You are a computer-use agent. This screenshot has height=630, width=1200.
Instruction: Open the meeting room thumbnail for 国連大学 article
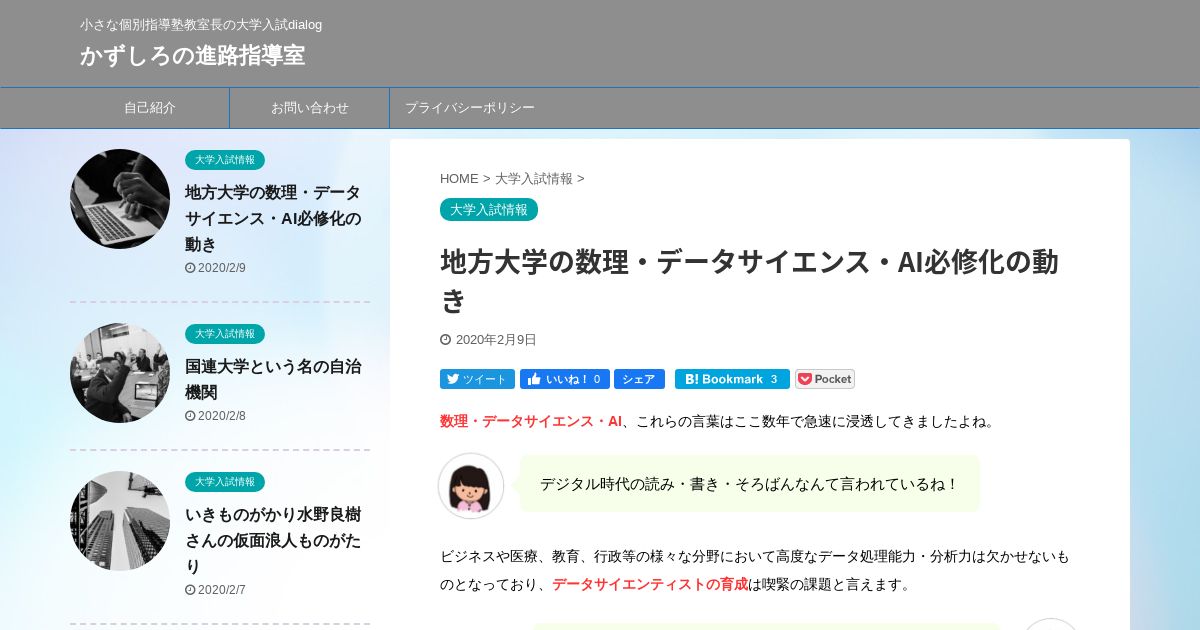pos(120,373)
